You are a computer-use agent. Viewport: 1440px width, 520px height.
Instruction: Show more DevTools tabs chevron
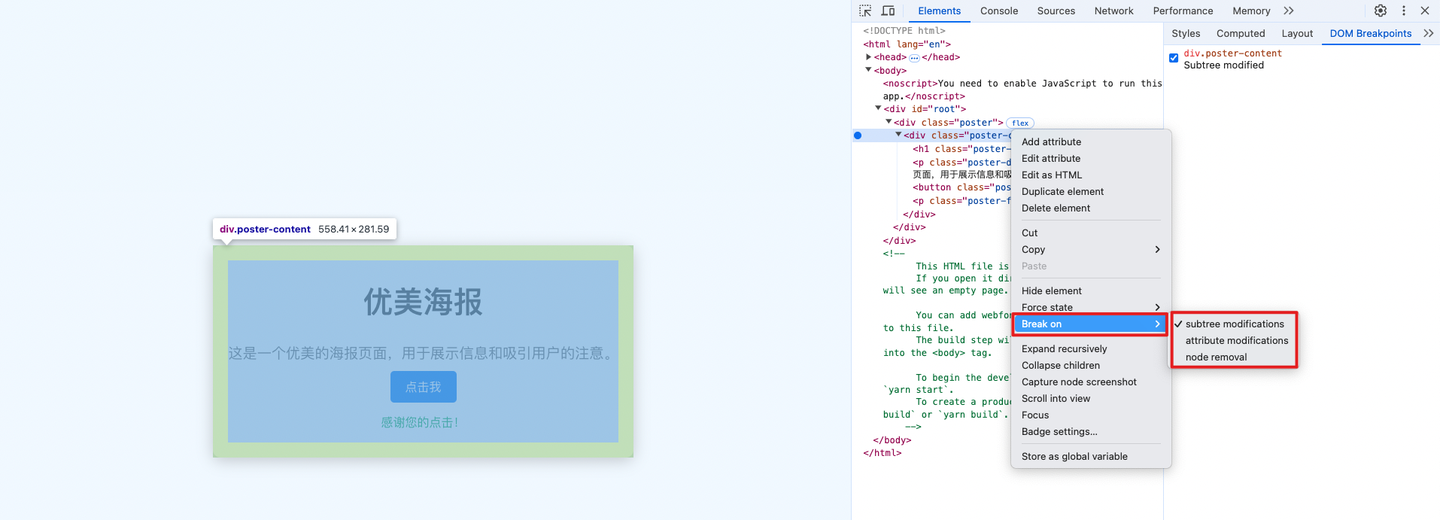[x=1289, y=11]
